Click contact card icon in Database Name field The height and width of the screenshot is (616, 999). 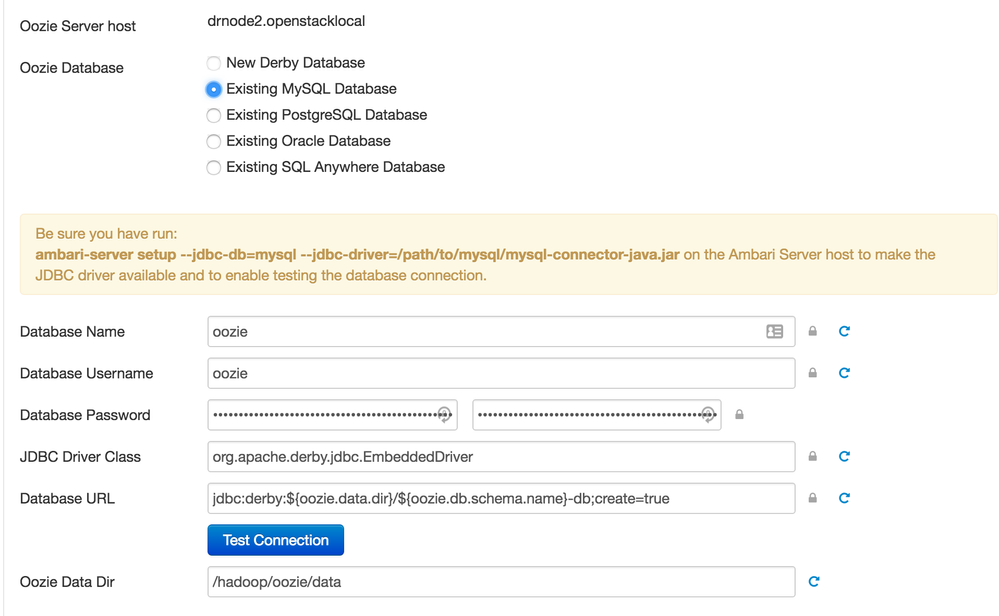[x=774, y=332]
